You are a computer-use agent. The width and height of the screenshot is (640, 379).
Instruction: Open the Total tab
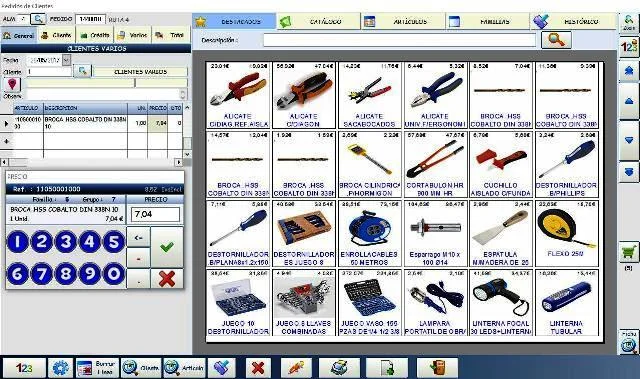click(170, 35)
